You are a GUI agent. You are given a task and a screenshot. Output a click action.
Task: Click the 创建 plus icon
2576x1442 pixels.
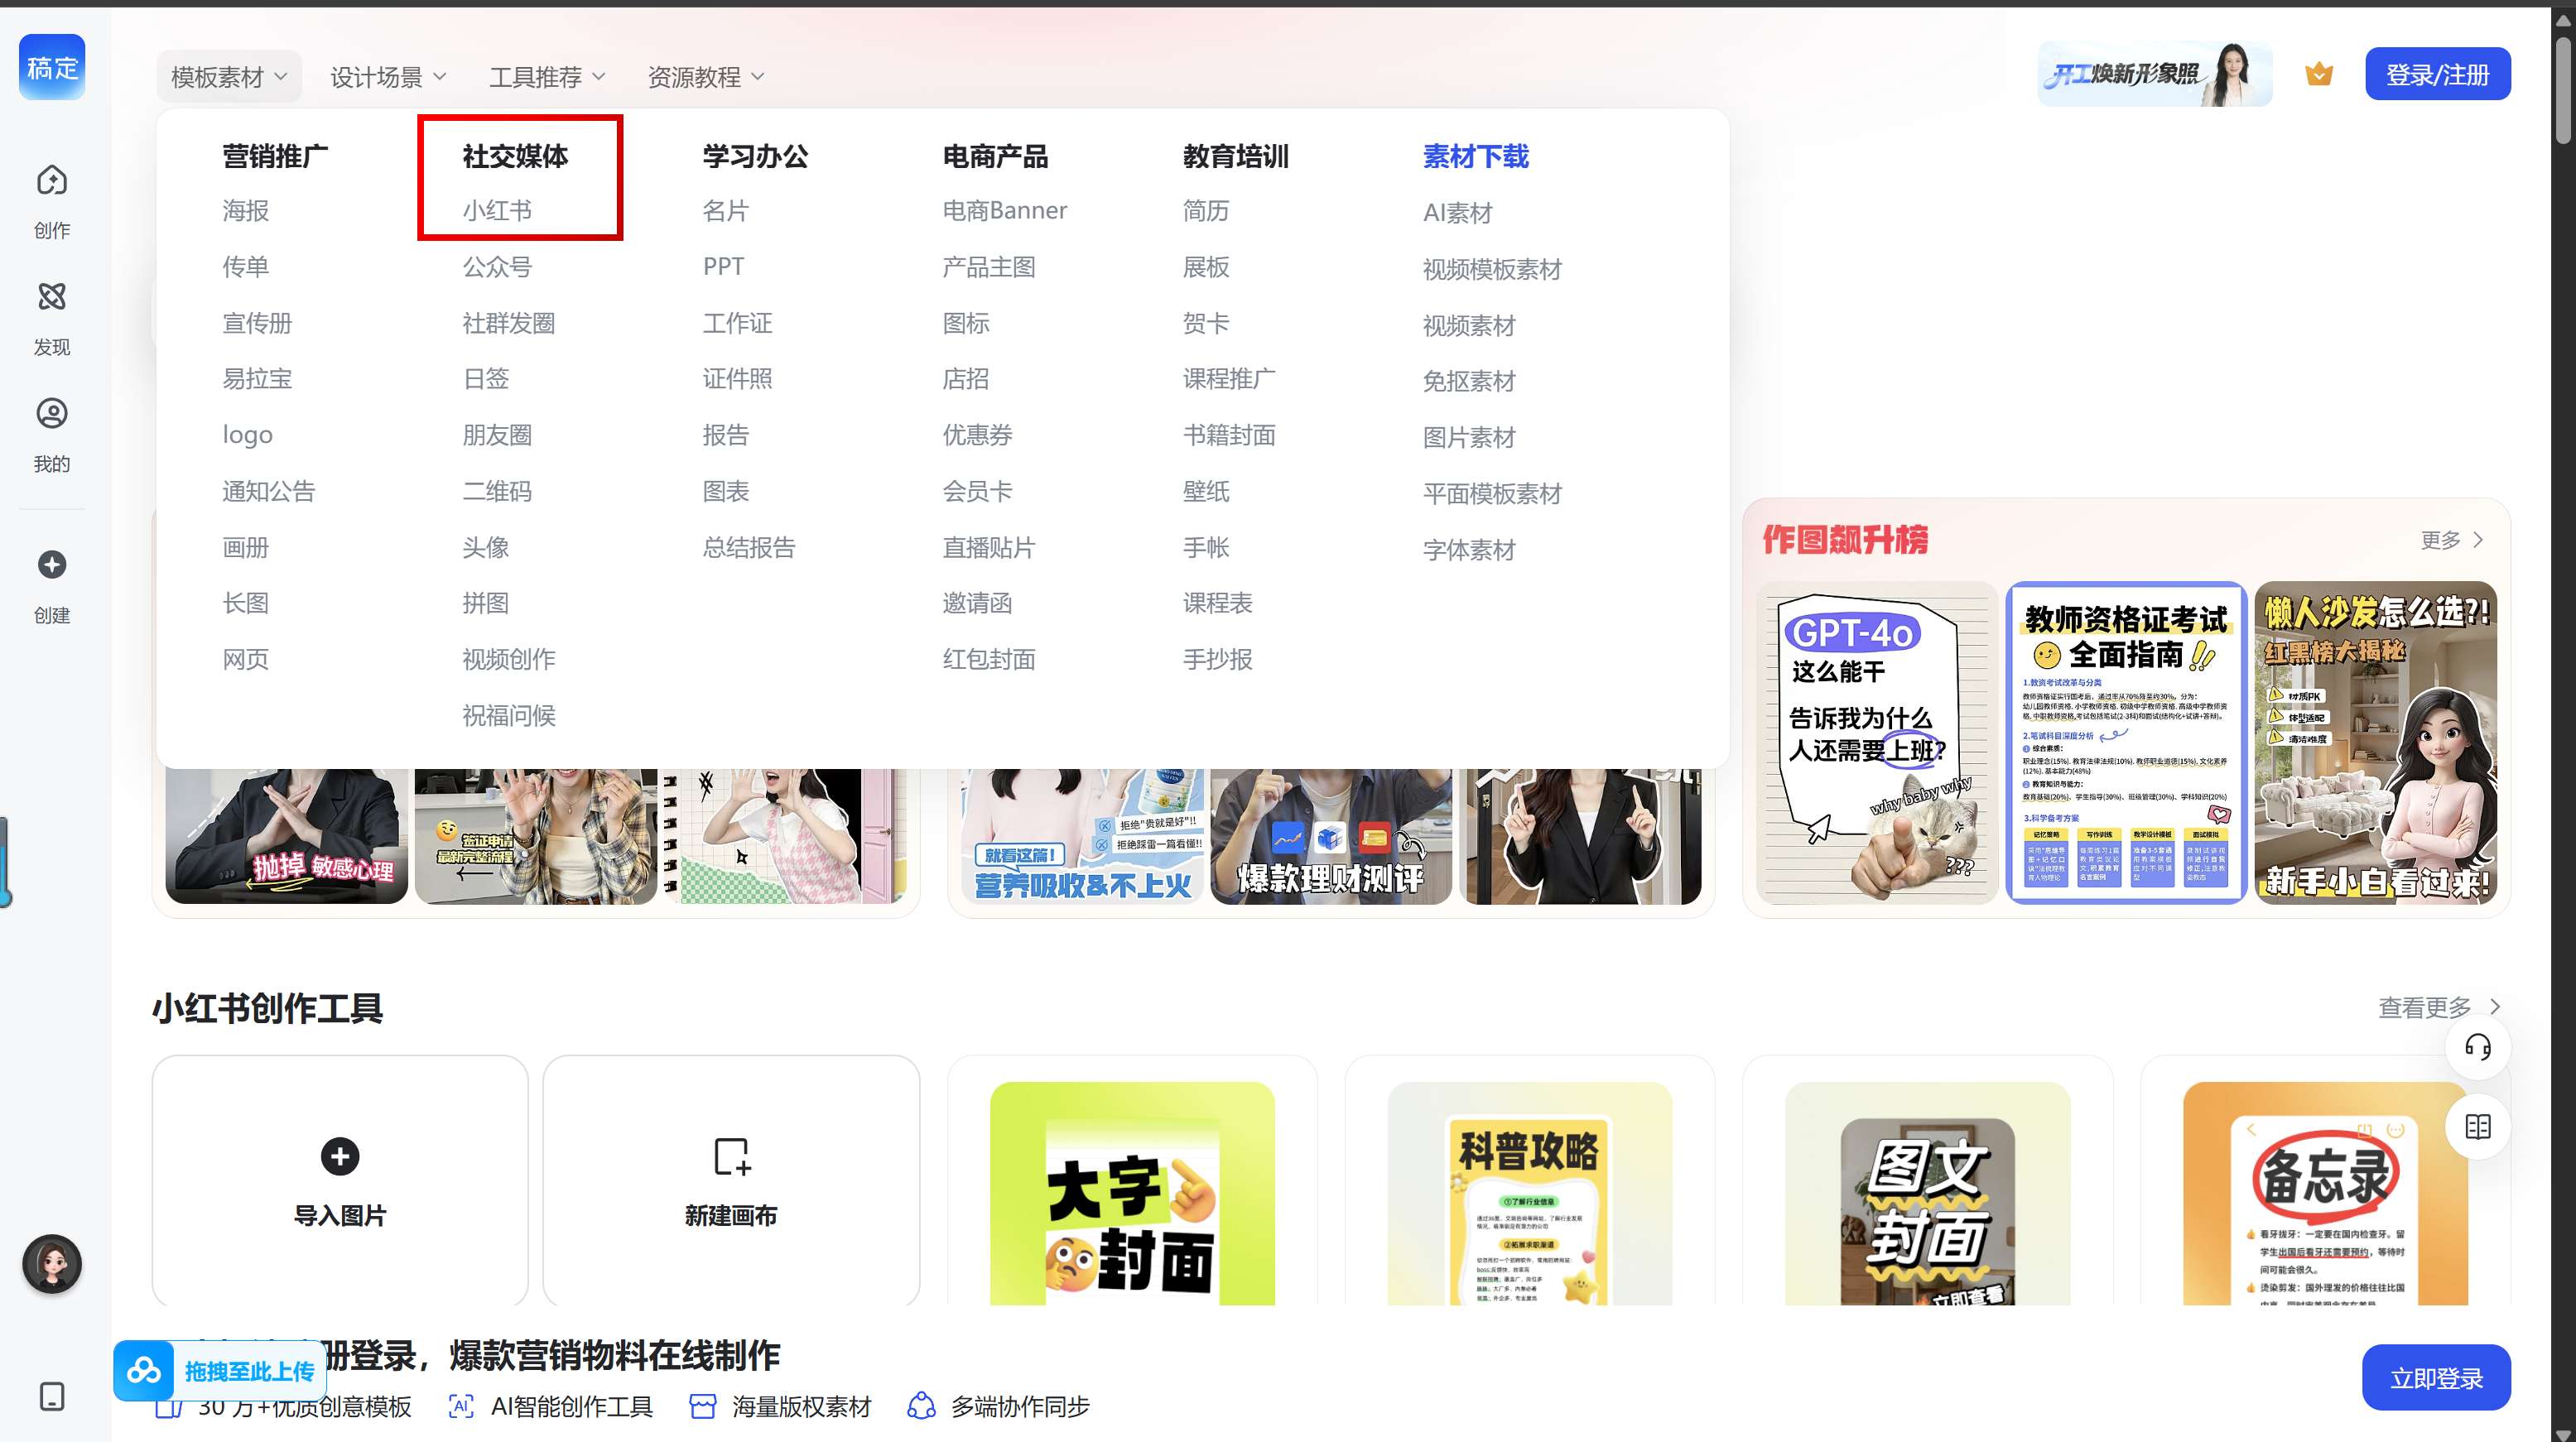point(52,565)
